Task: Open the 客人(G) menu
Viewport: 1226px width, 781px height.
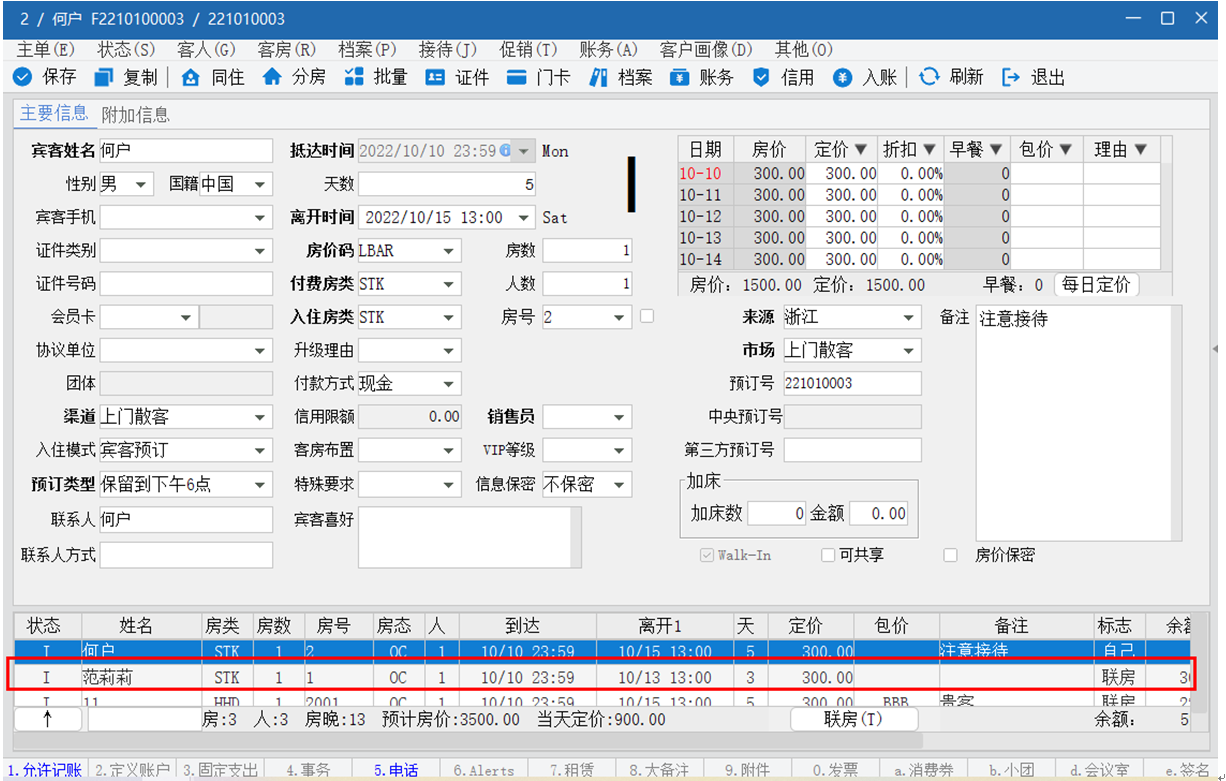Action: point(206,49)
